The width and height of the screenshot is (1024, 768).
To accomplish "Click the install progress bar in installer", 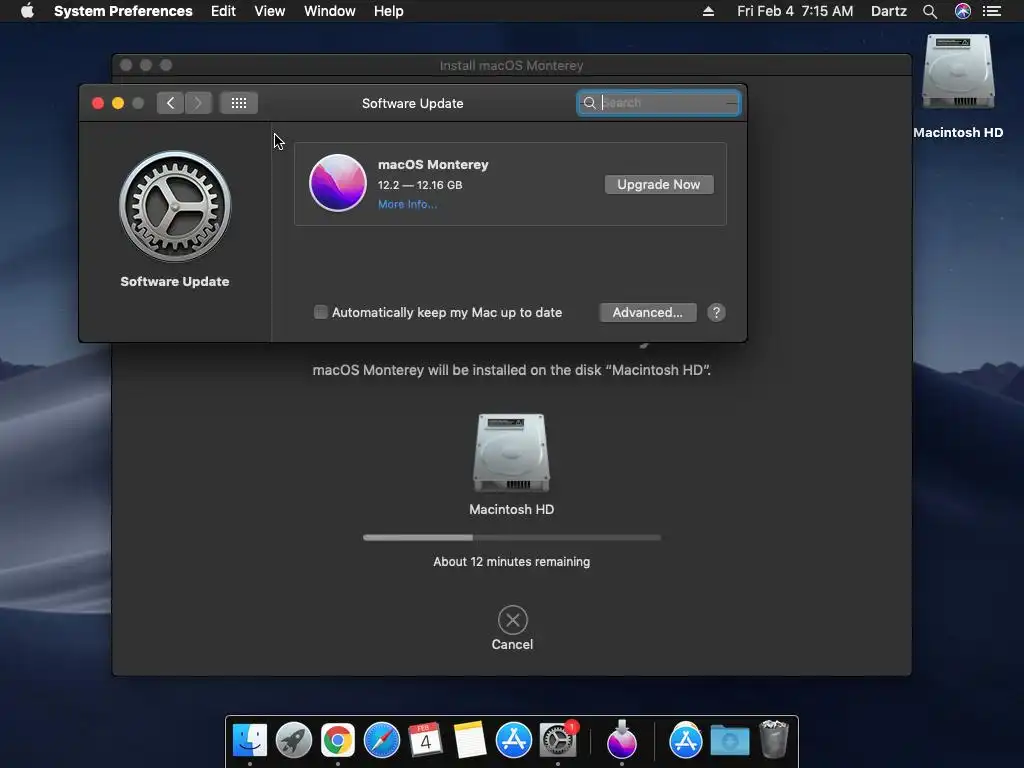I will click(x=511, y=537).
